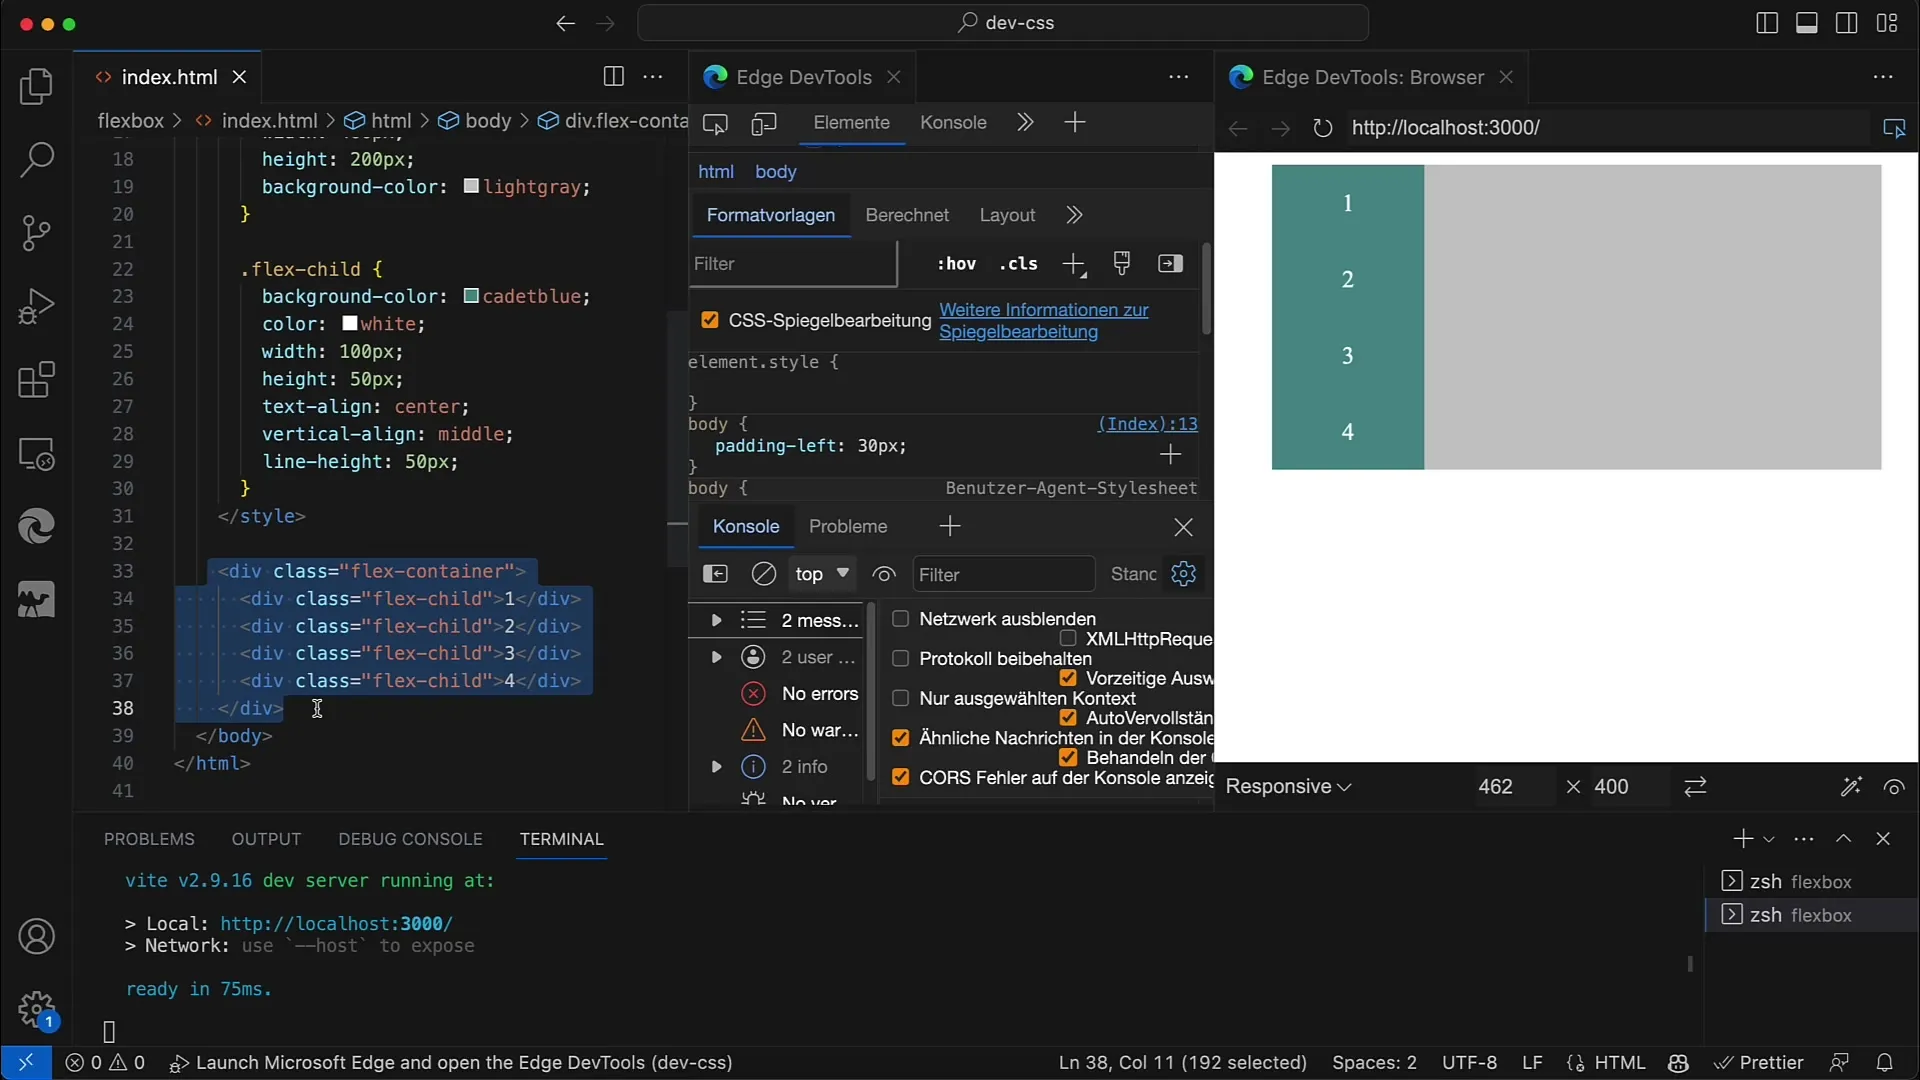Open Weitere Informationen zur Spiegelbearbeitung link
1920x1080 pixels.
click(1044, 321)
